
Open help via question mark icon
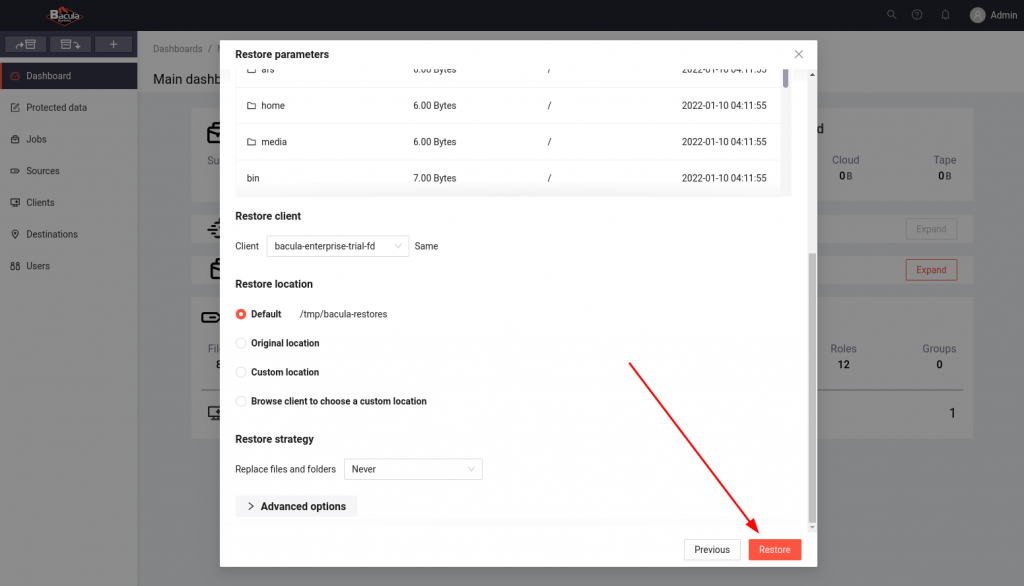(x=917, y=15)
